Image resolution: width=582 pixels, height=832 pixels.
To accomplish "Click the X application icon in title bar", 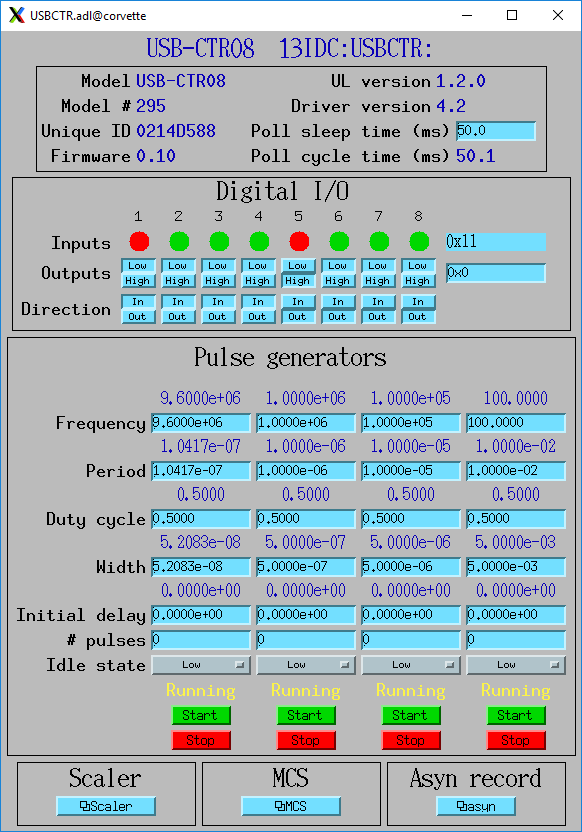I will pos(16,15).
